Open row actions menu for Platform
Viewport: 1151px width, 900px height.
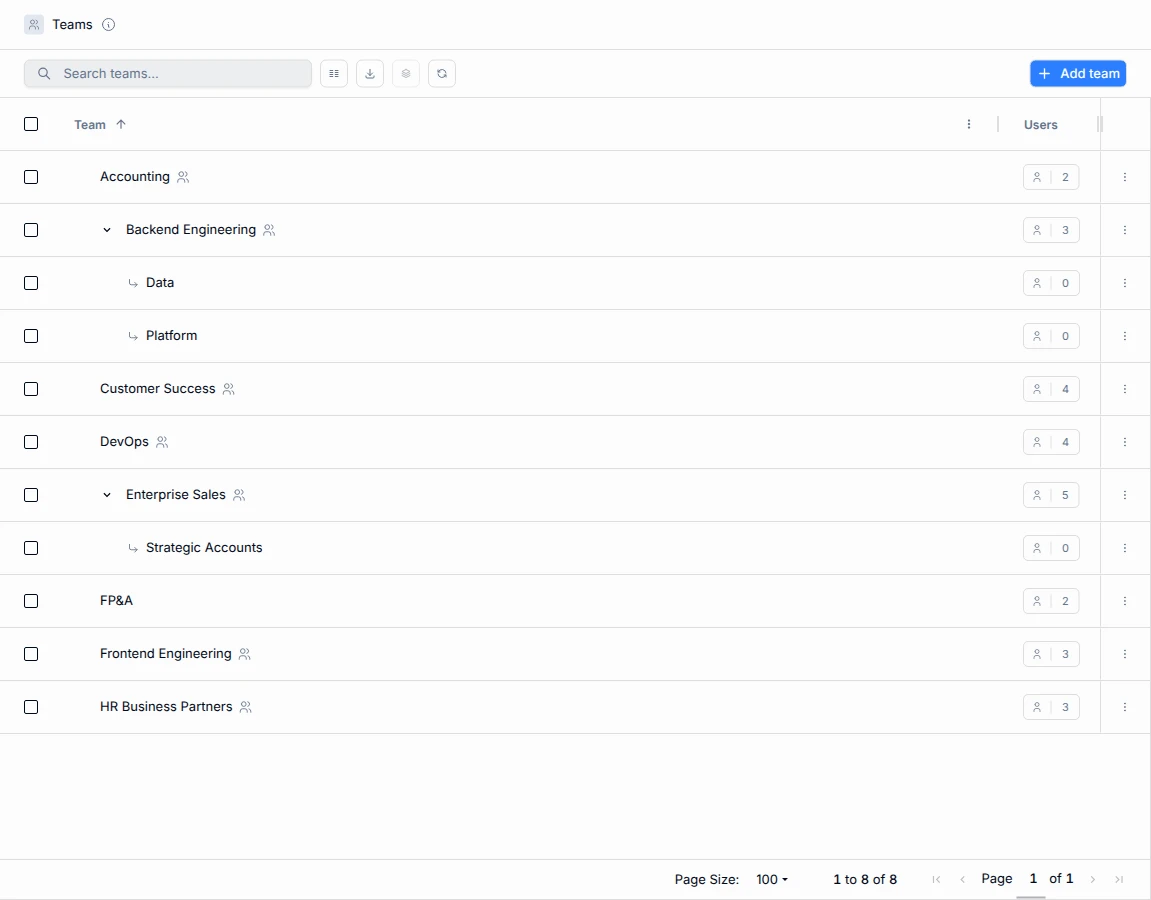point(1125,335)
